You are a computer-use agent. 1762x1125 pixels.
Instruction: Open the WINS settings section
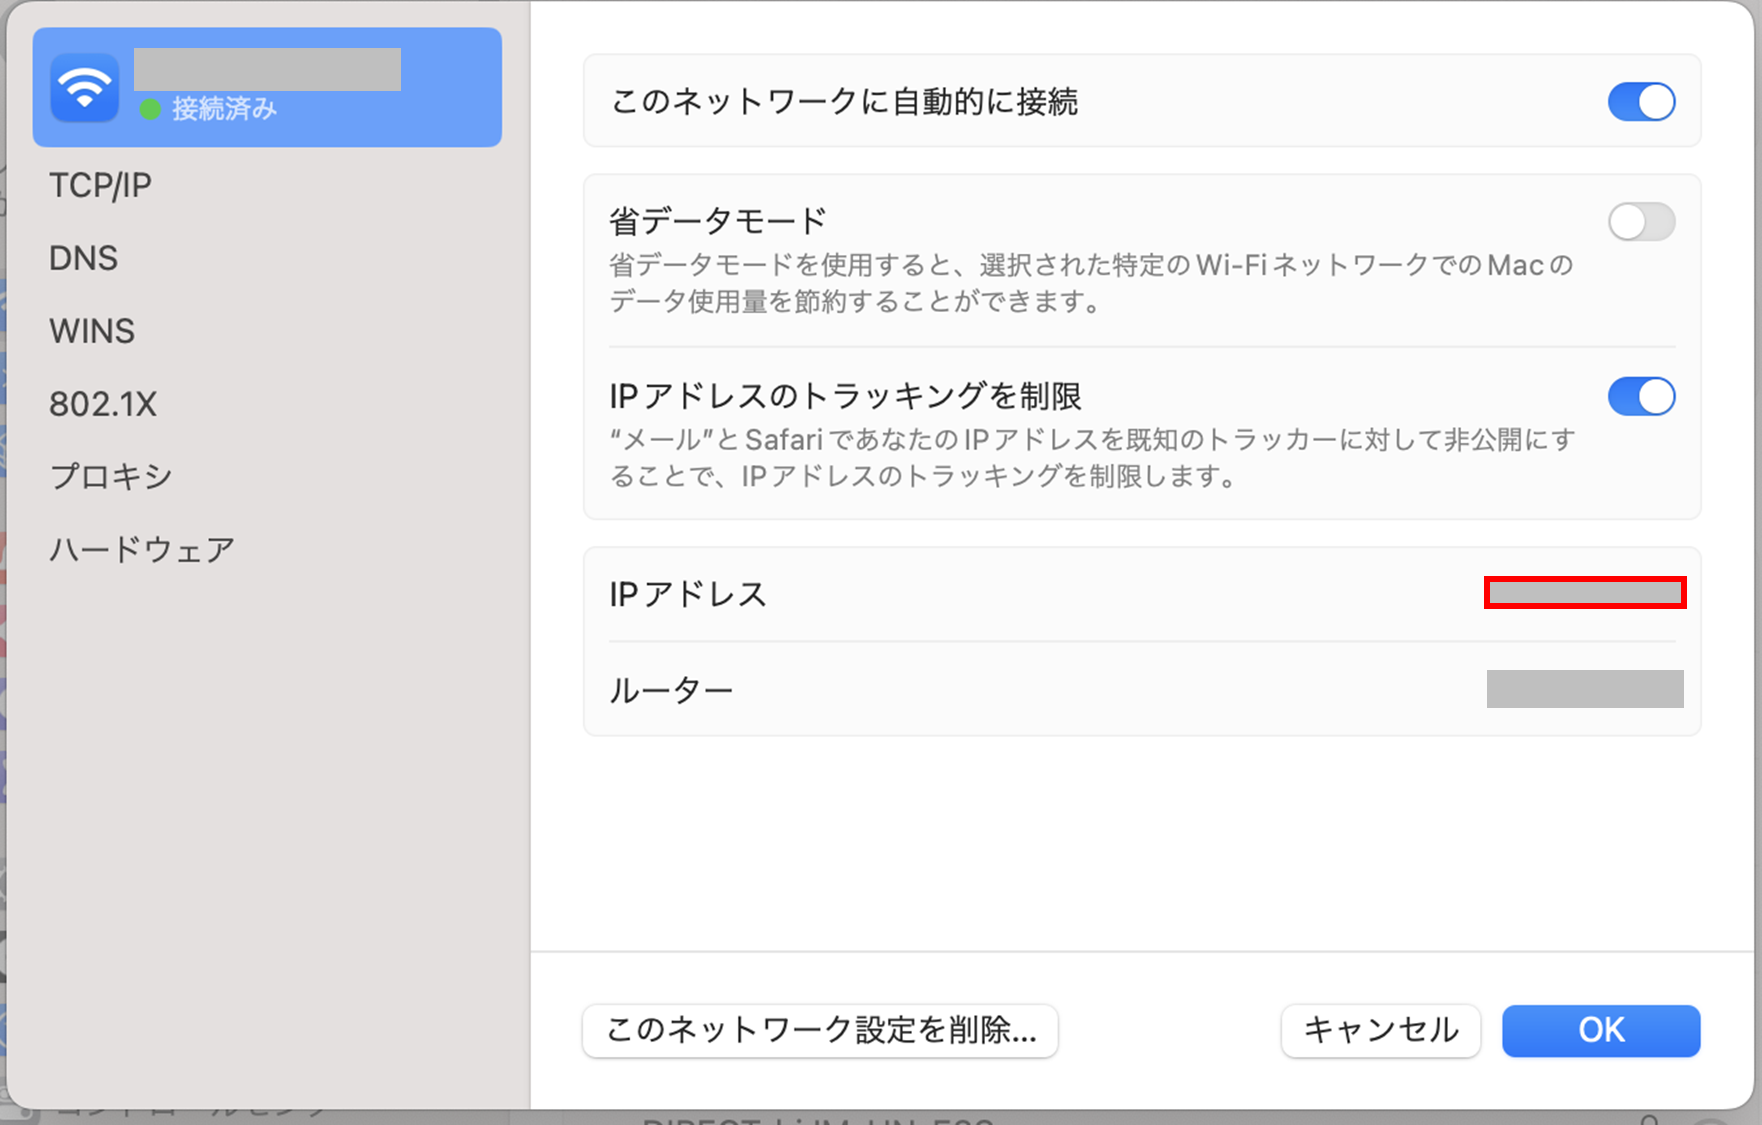click(92, 332)
